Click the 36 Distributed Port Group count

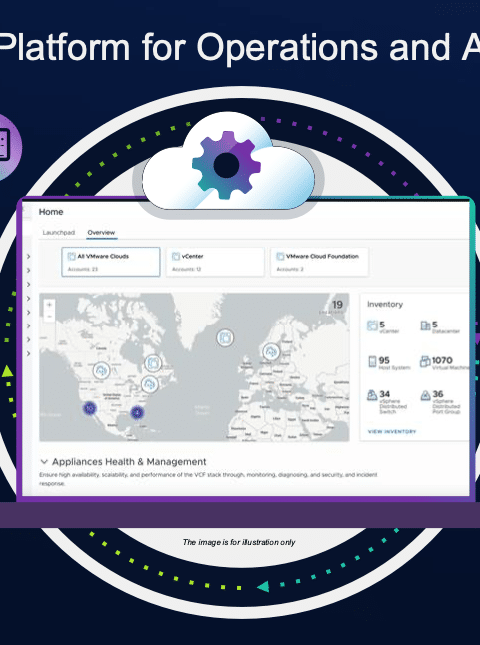[438, 394]
